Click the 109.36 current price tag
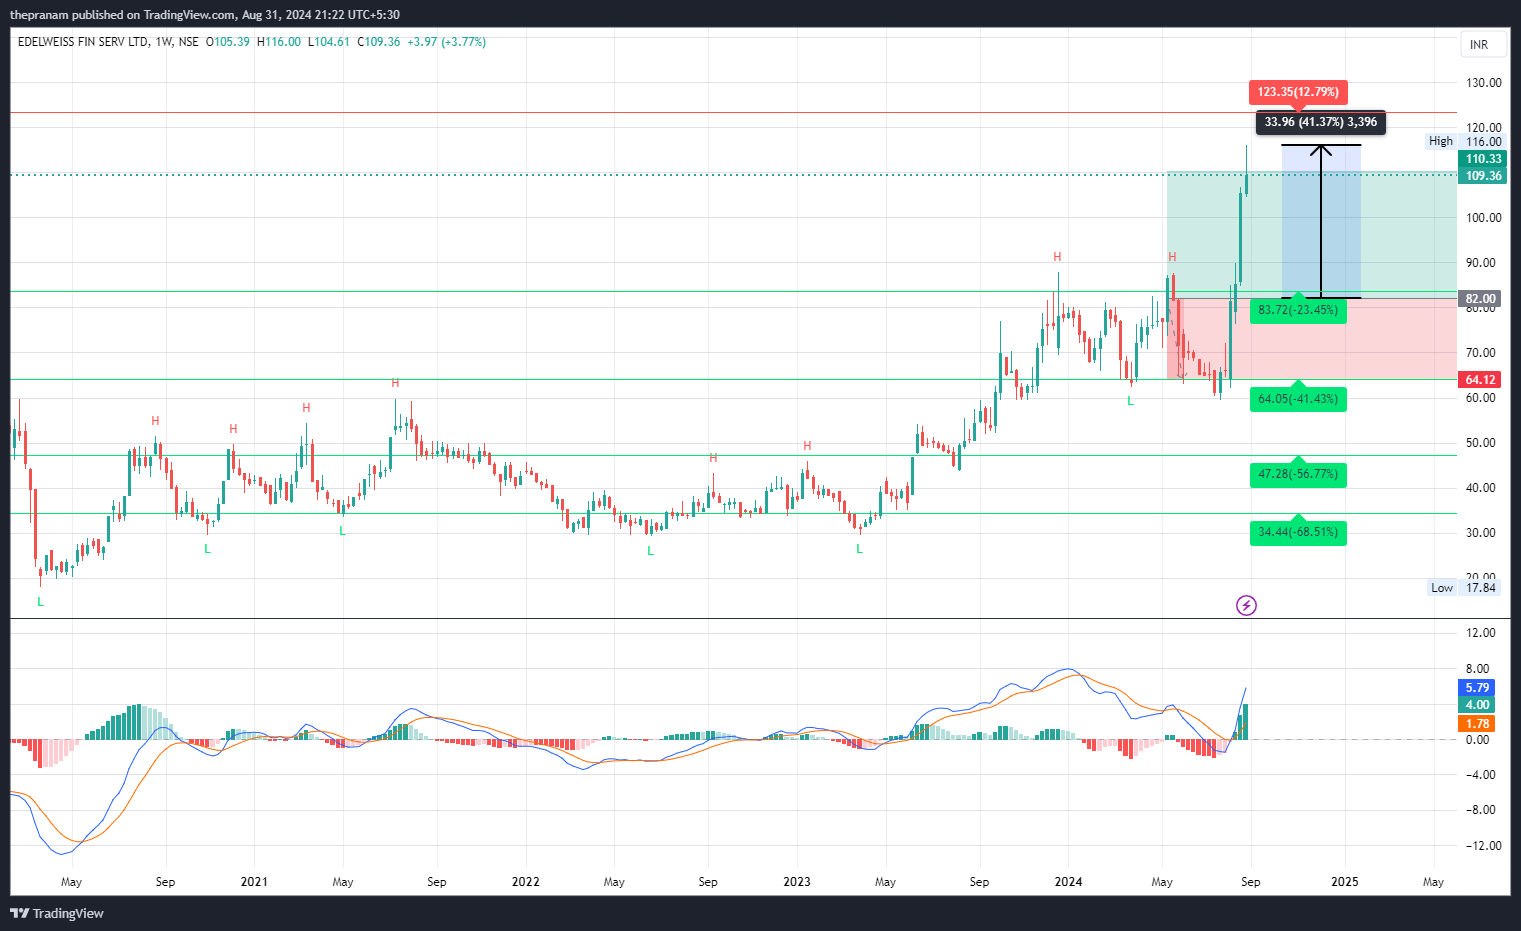This screenshot has height=931, width=1521. [x=1484, y=176]
